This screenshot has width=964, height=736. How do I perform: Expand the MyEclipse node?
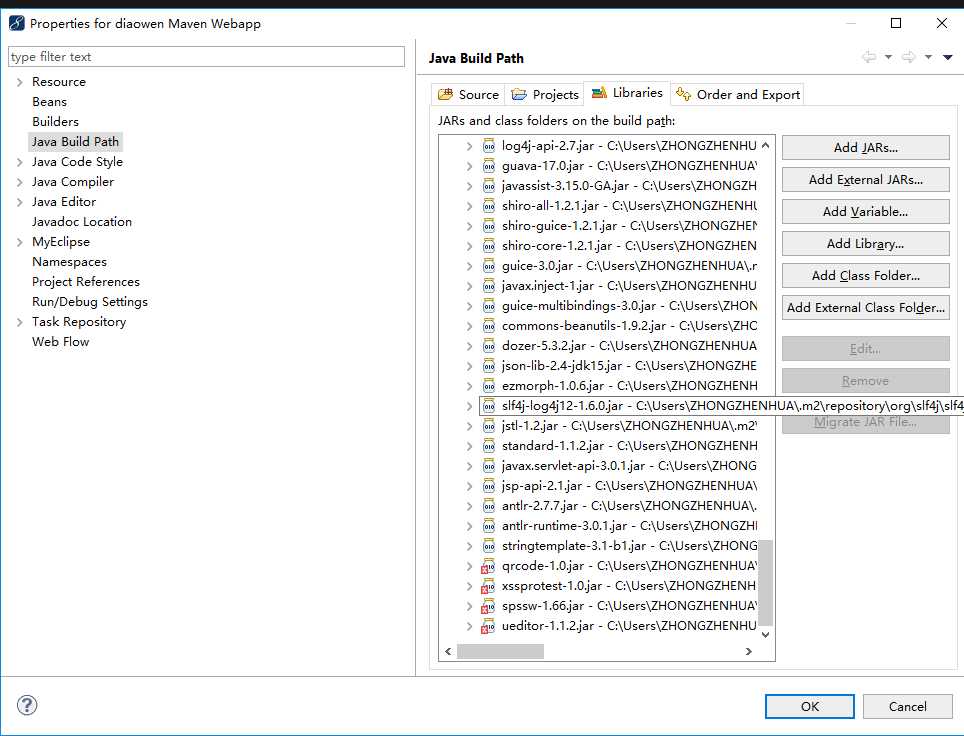point(20,242)
